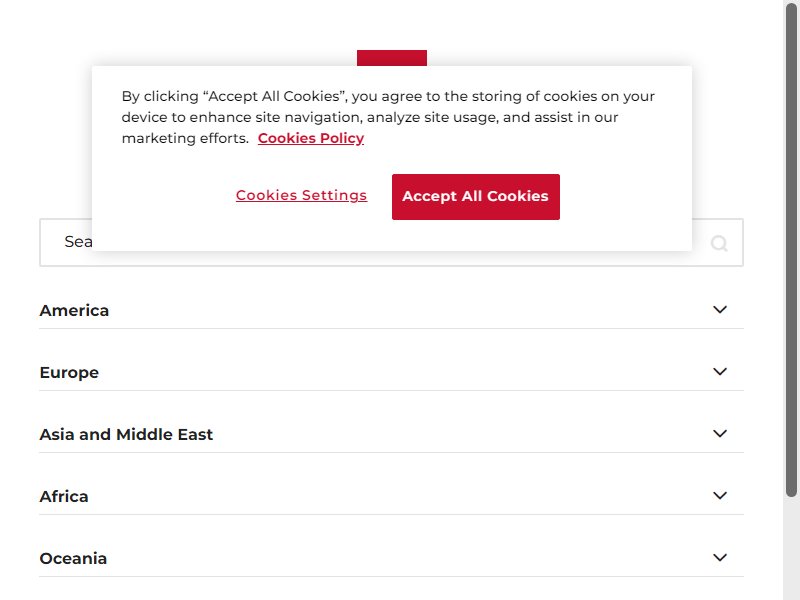This screenshot has height=600, width=800.
Task: Open the Oceania region section
Action: 391,558
